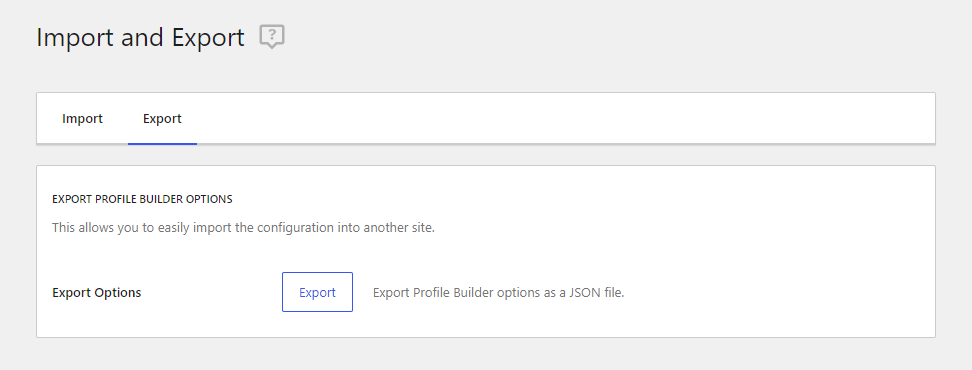Click the word "Export" in the page title

pyautogui.click(x=208, y=38)
